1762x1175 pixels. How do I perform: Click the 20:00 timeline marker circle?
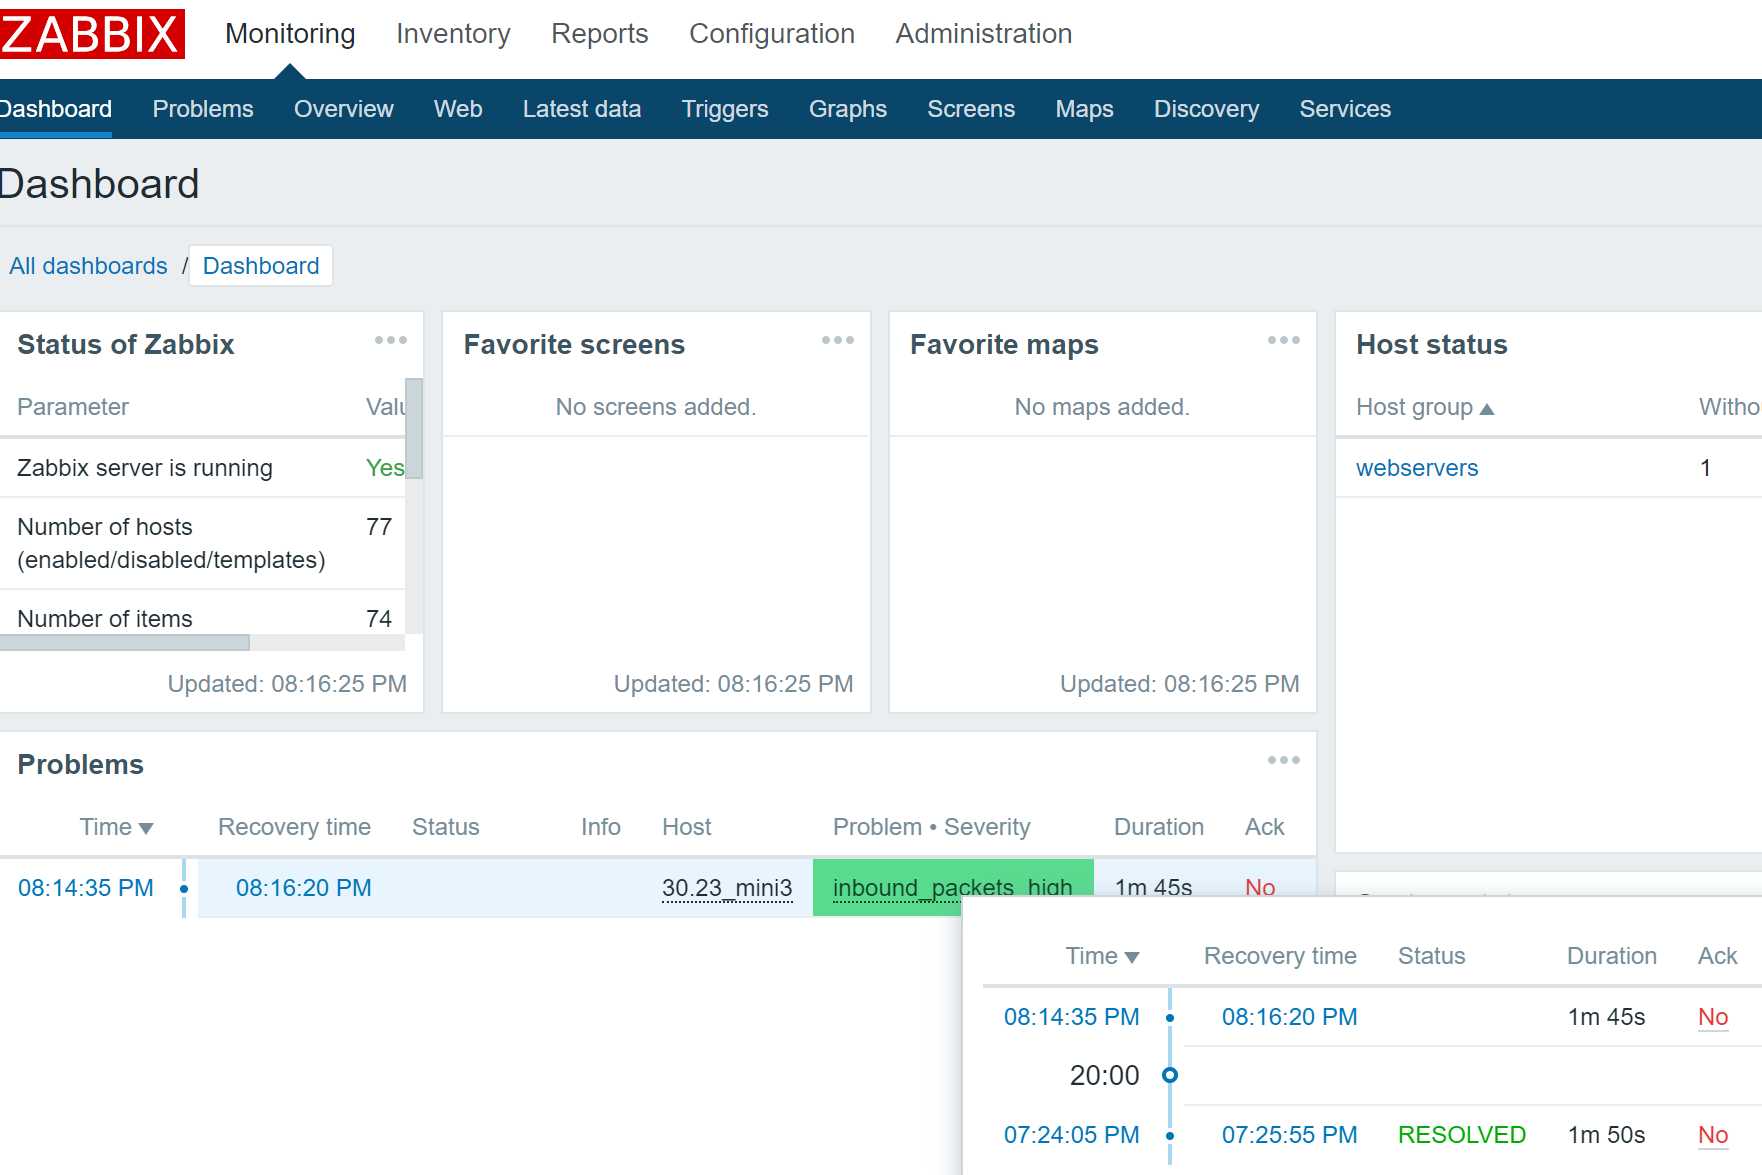click(1170, 1075)
